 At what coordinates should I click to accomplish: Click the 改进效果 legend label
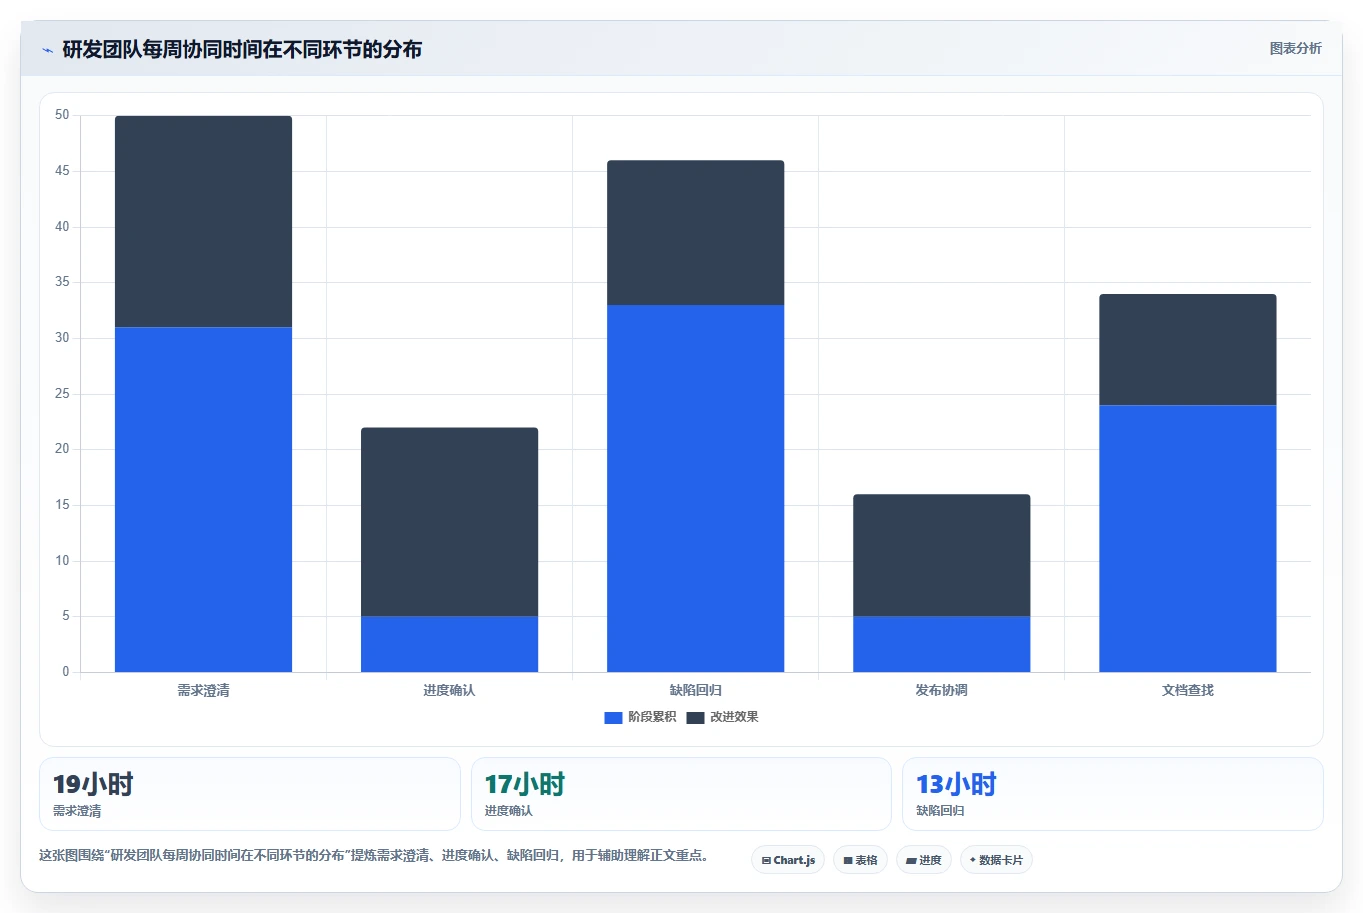pos(734,717)
